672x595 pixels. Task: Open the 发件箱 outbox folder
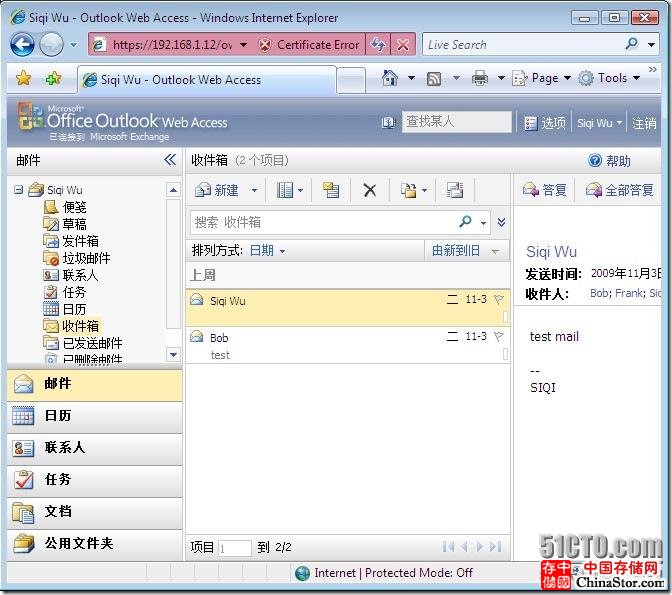coord(71,241)
